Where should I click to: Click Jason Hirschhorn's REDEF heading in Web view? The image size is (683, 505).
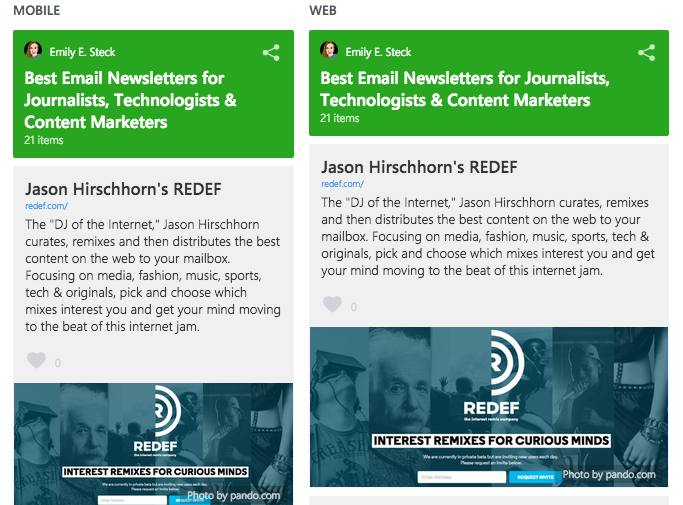point(419,167)
